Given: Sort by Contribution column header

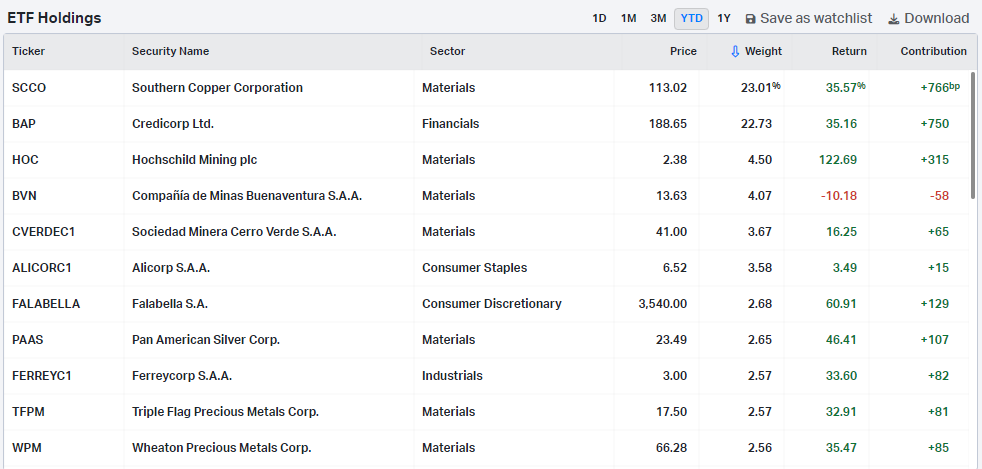Looking at the screenshot, I should [x=934, y=51].
